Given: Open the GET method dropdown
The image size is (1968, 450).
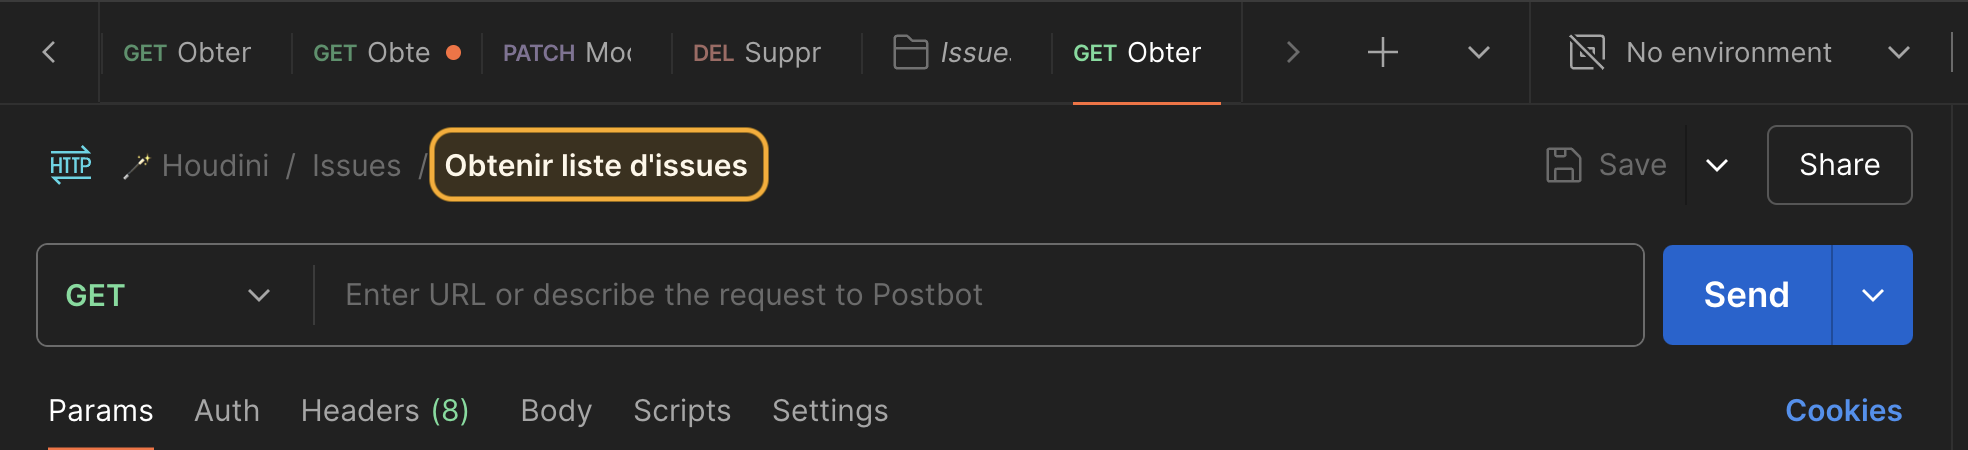Looking at the screenshot, I should click(x=168, y=295).
